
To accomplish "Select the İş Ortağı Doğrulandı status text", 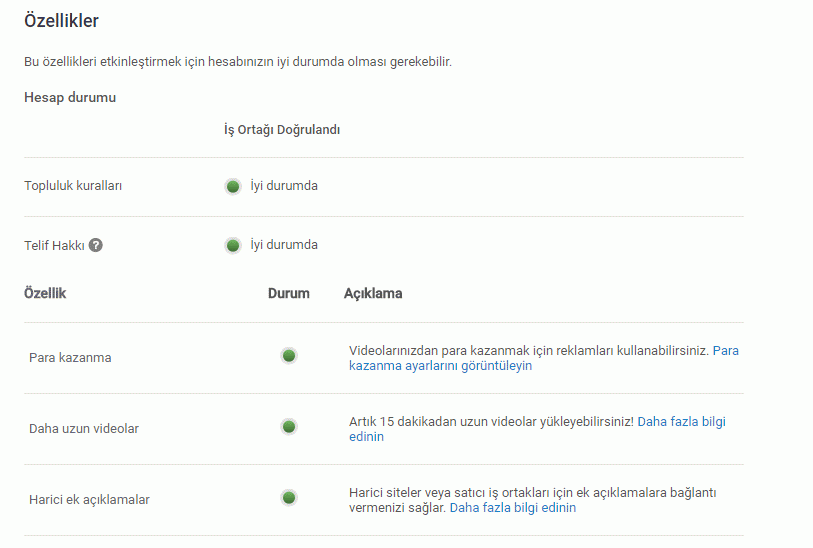I will 282,130.
